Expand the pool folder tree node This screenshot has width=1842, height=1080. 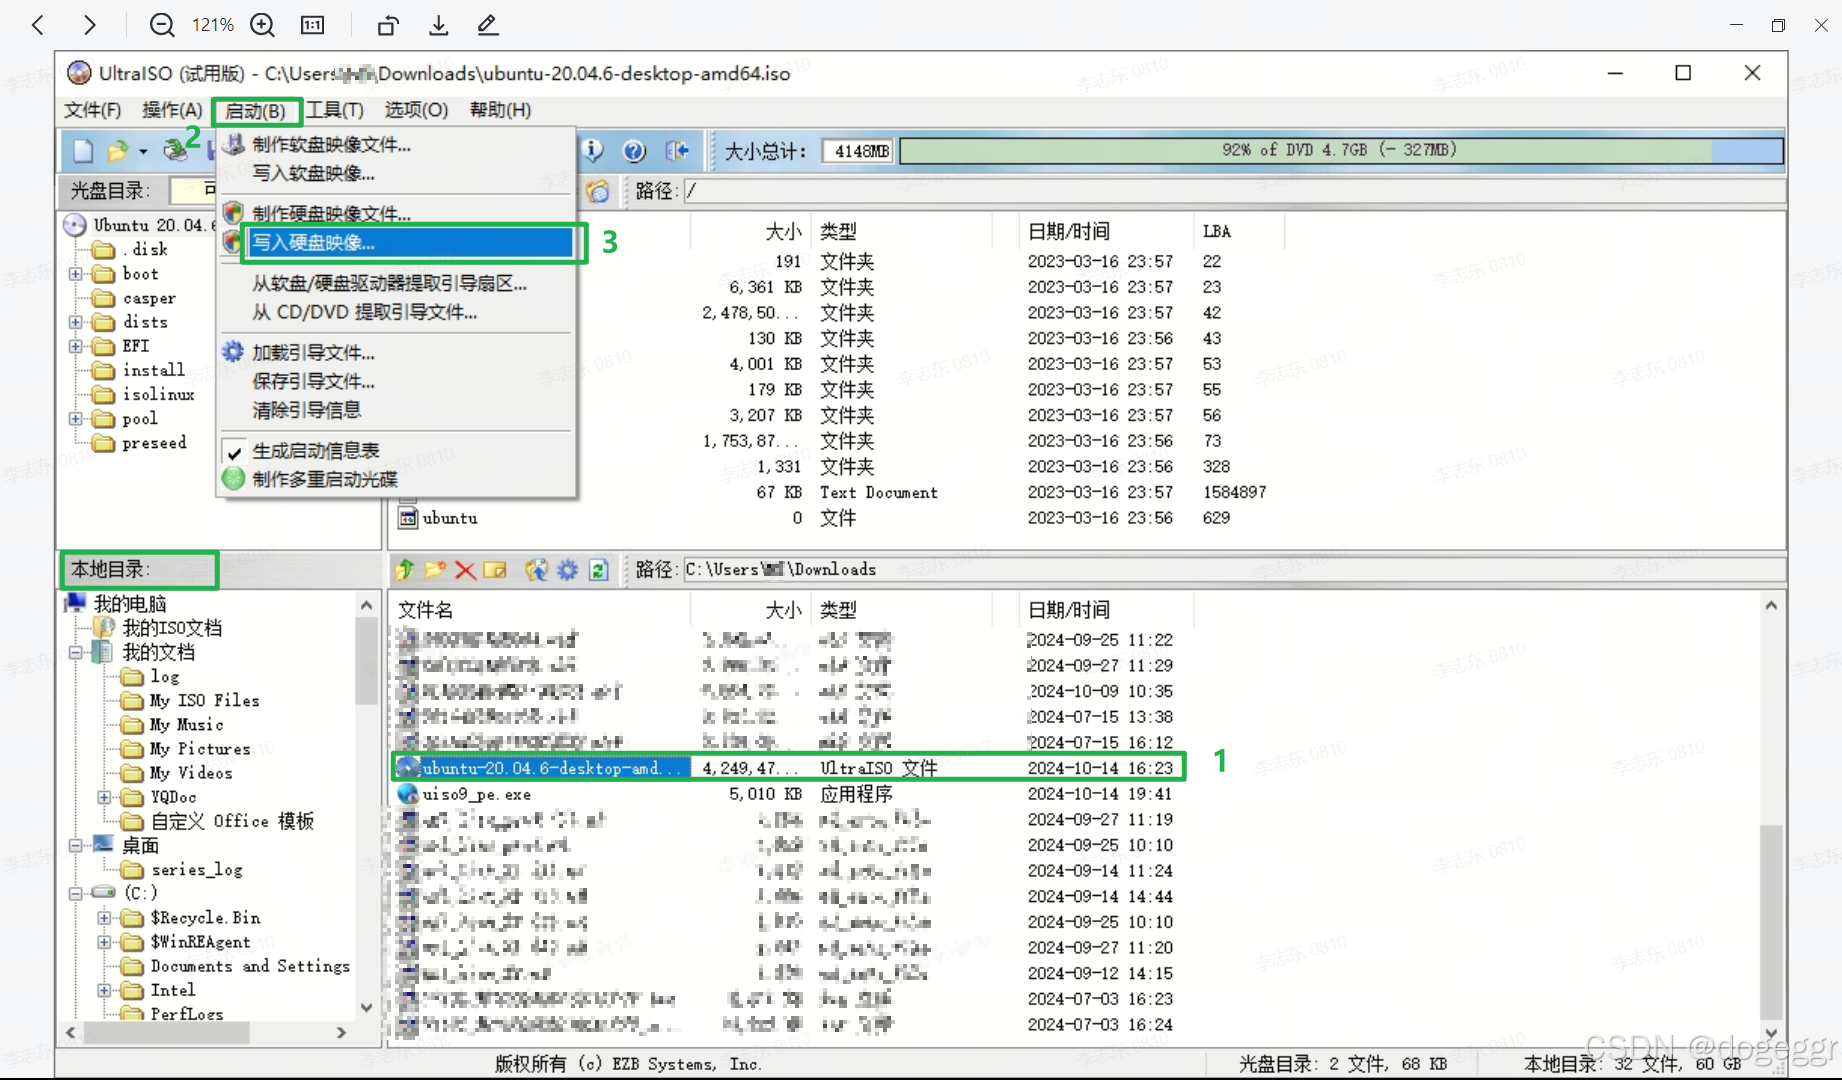[x=76, y=419]
